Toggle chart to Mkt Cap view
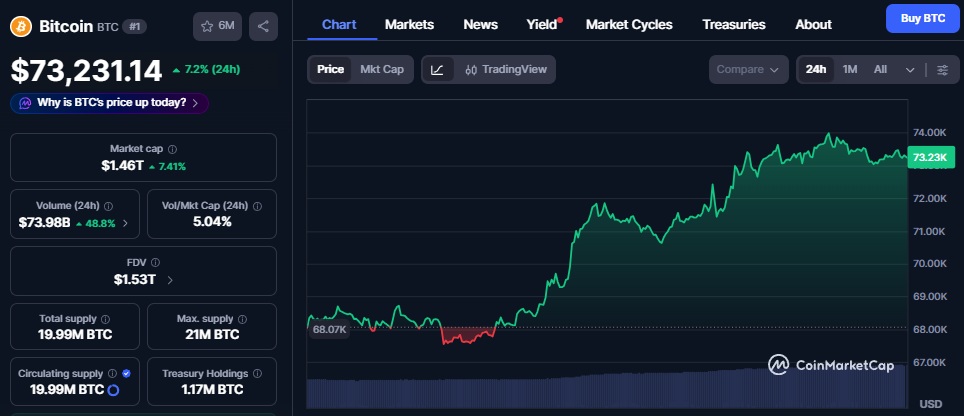The image size is (964, 416). (x=382, y=69)
